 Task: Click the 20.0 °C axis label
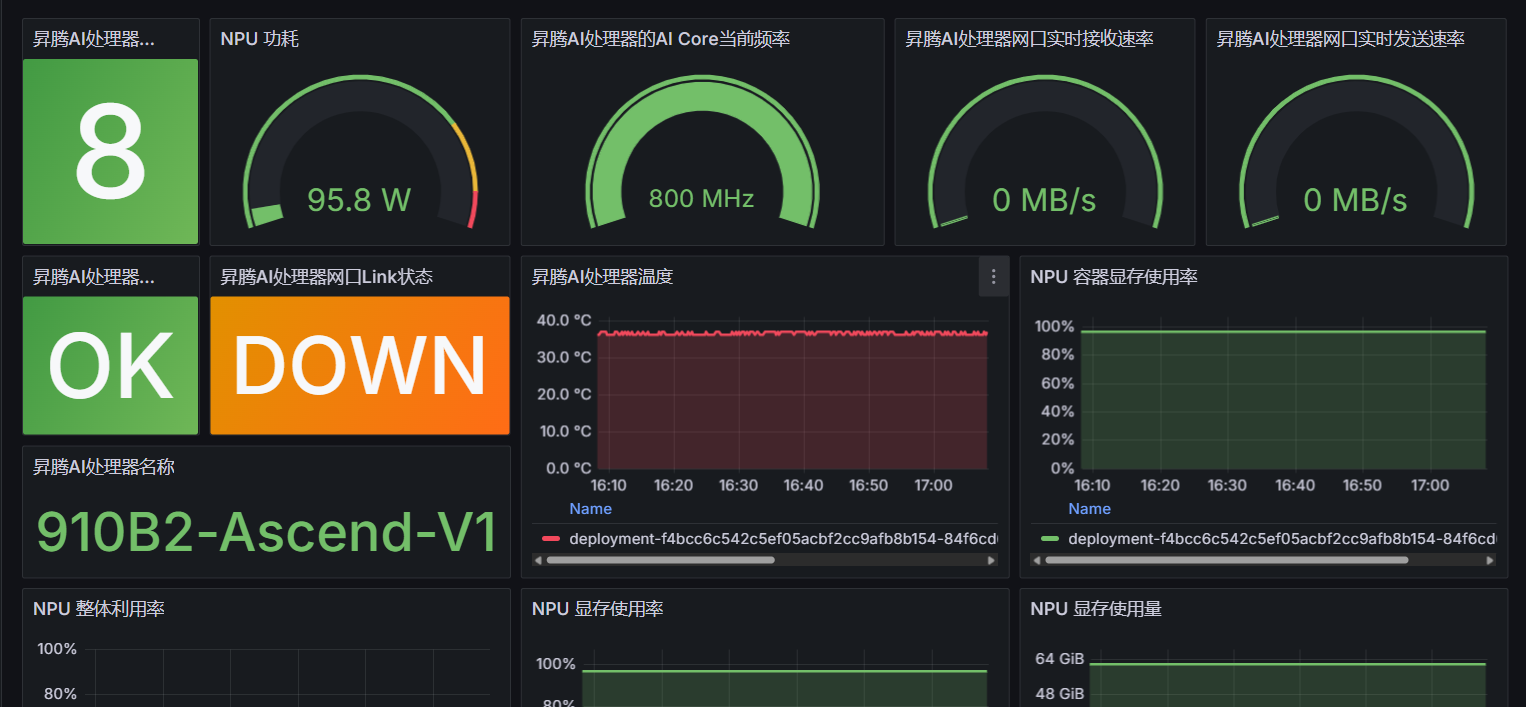click(x=564, y=394)
